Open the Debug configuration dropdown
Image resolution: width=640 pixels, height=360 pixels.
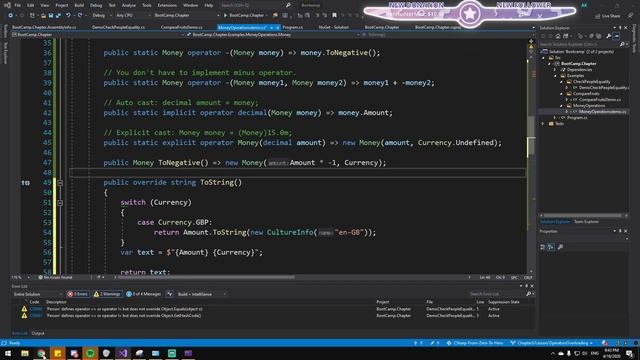click(101, 16)
